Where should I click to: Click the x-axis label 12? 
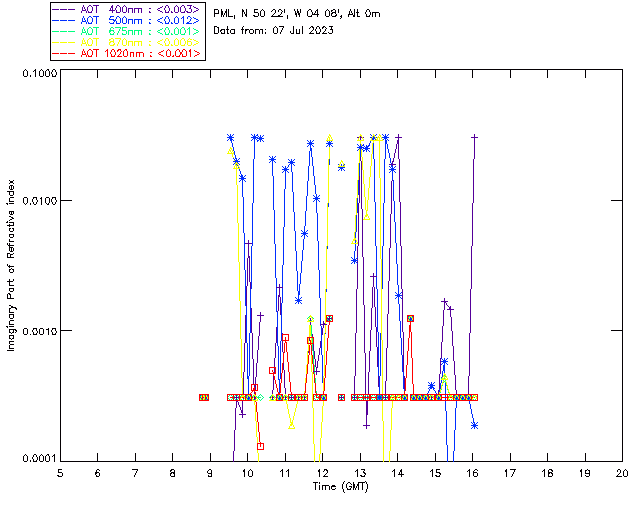pos(322,473)
